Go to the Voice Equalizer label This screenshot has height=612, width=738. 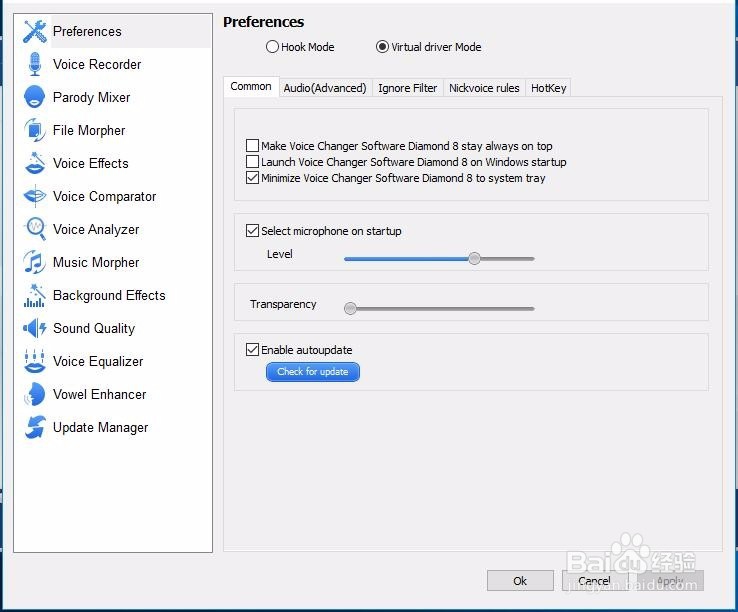98,361
